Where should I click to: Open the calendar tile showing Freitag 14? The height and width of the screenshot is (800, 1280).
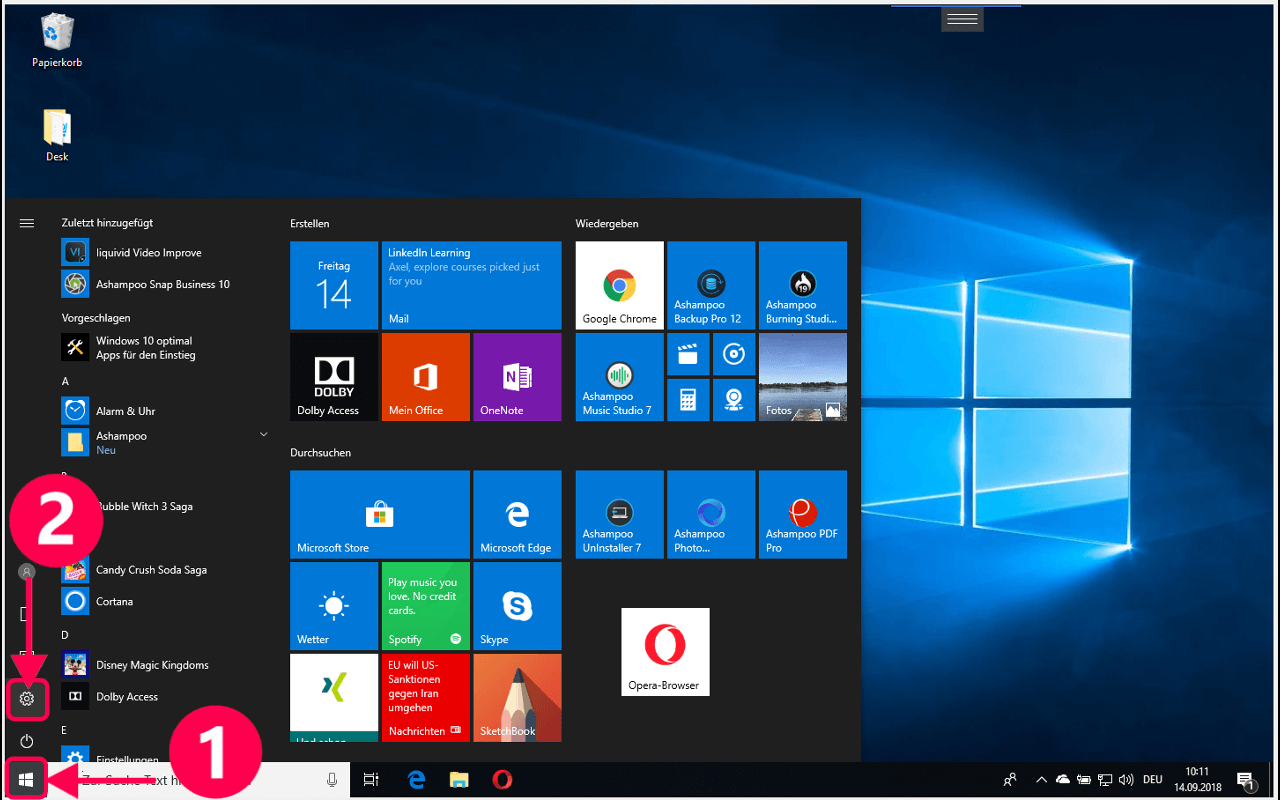pos(334,285)
